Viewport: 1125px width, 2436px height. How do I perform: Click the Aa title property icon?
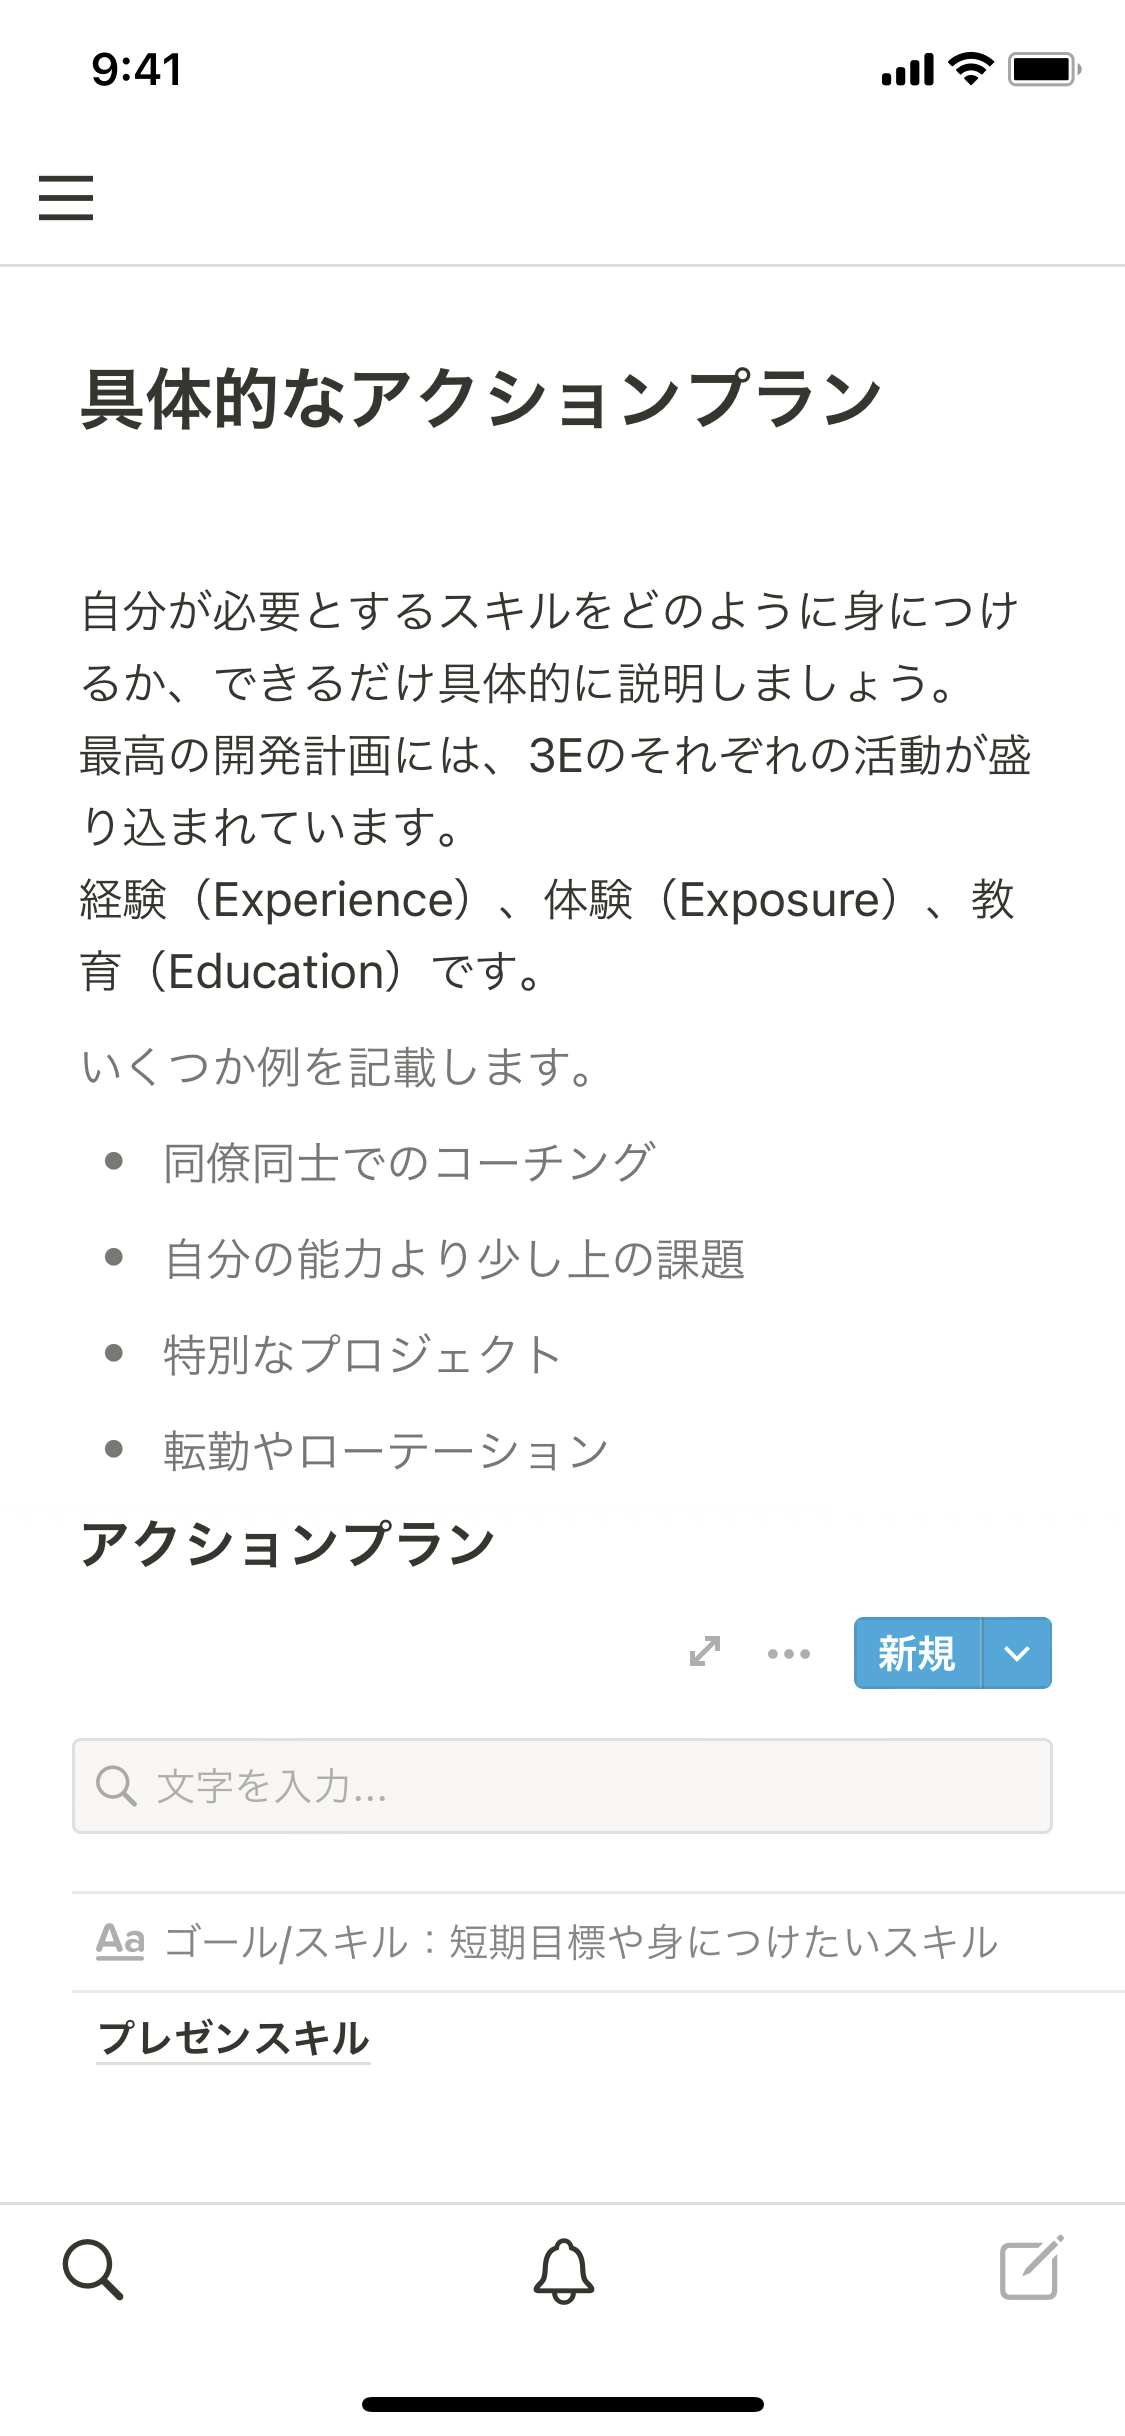click(121, 1941)
